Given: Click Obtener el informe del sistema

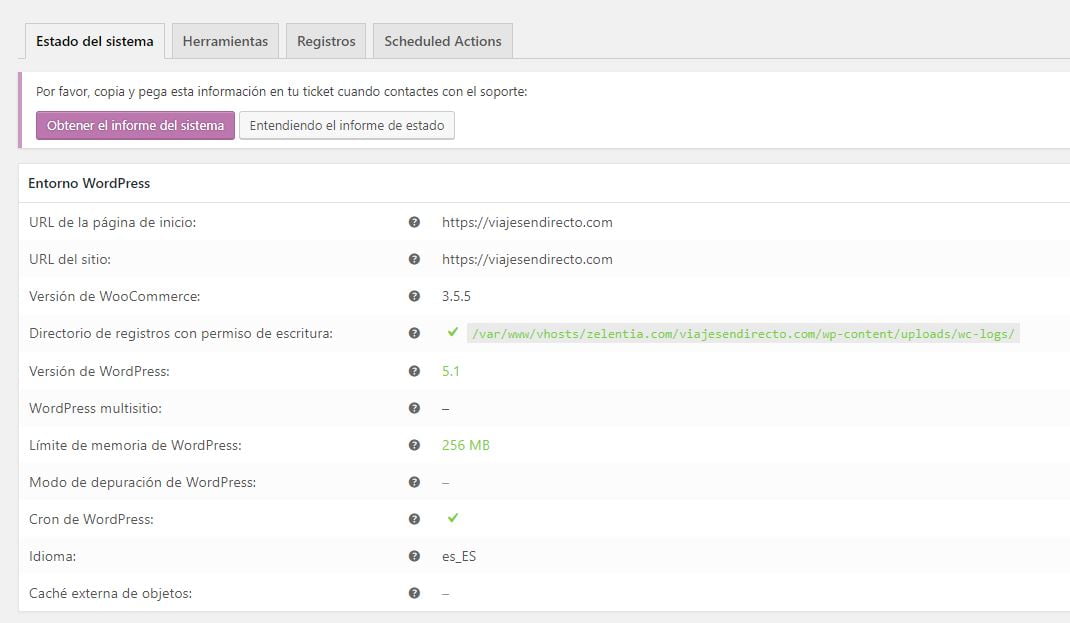Looking at the screenshot, I should pos(134,125).
